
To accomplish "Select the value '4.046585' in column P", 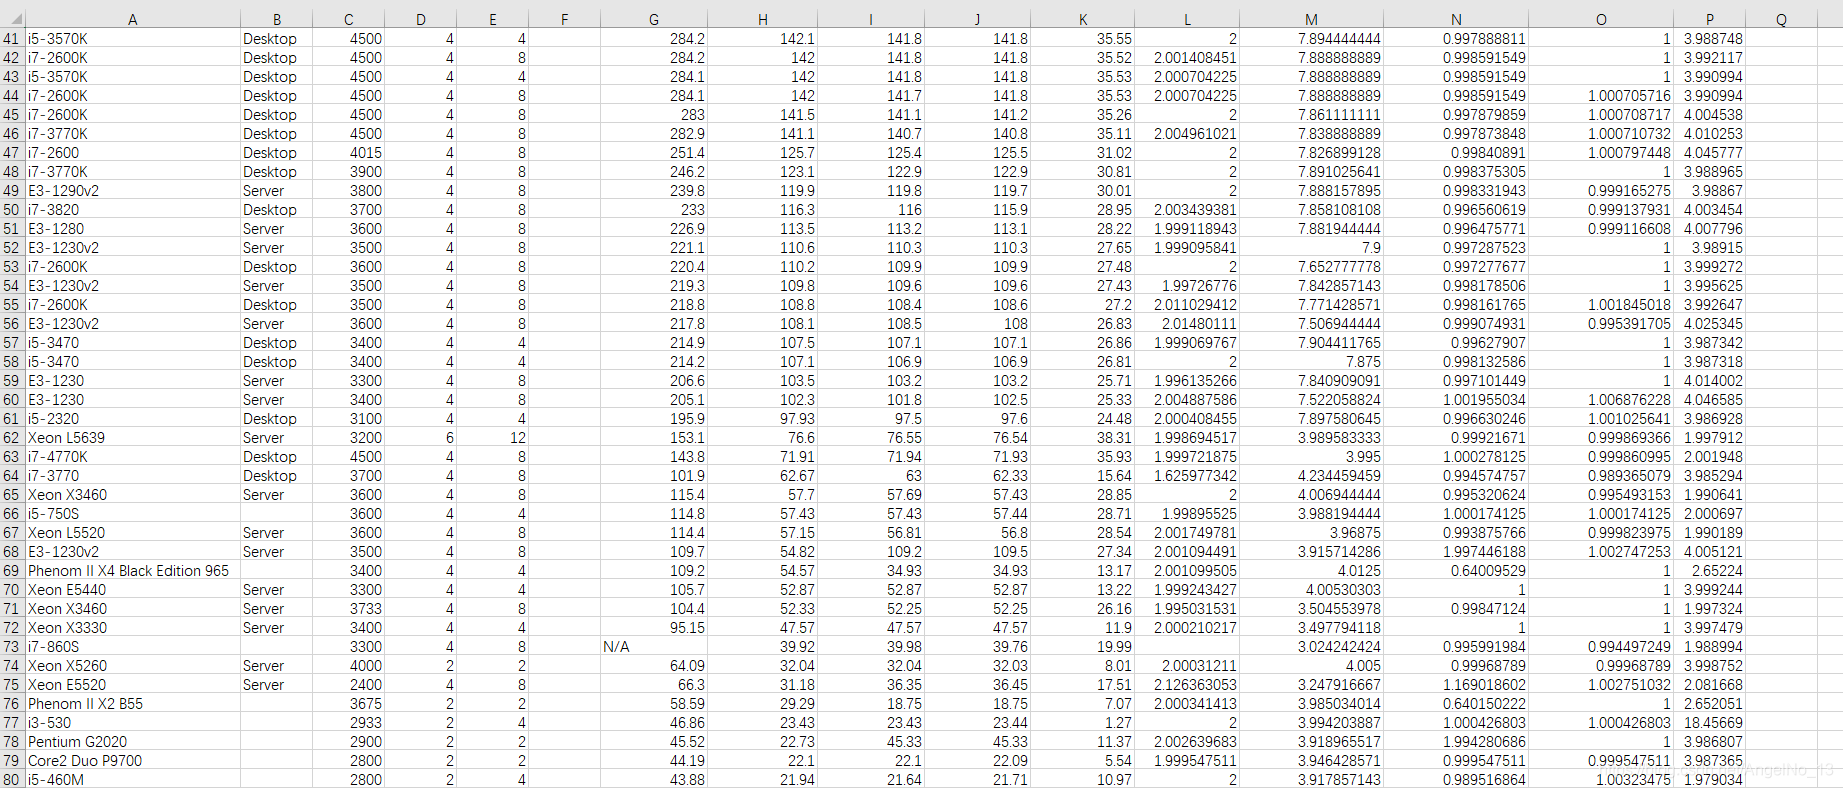I will (1709, 400).
